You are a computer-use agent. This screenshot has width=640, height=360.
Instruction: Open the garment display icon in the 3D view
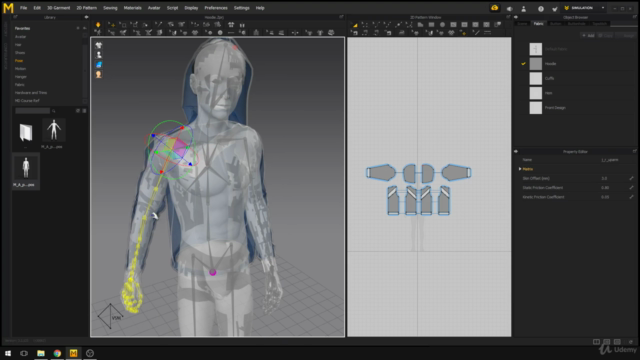pyautogui.click(x=98, y=45)
